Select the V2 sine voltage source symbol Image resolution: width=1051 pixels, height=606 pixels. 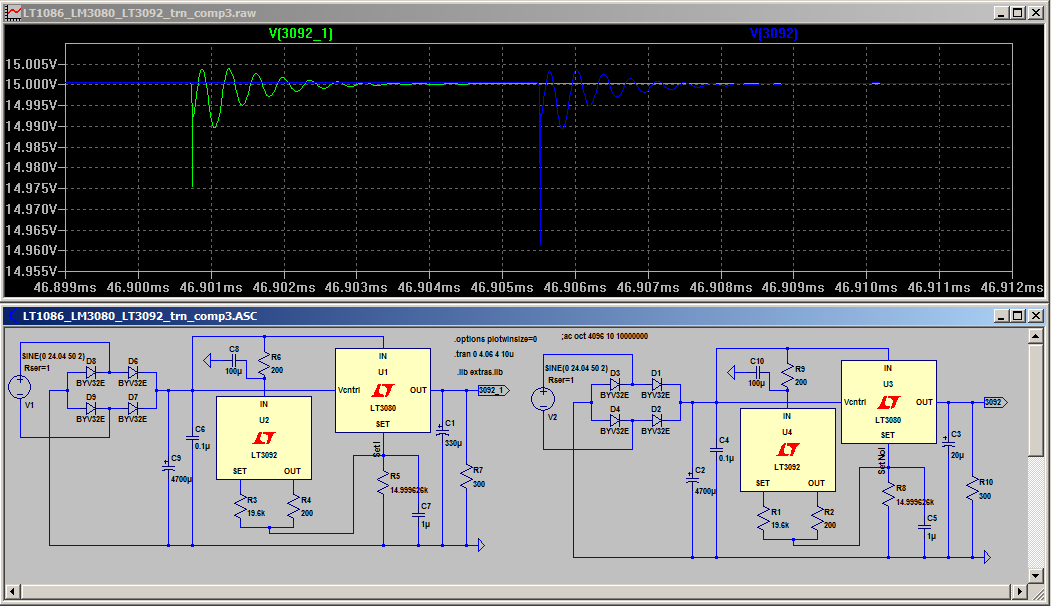point(543,399)
